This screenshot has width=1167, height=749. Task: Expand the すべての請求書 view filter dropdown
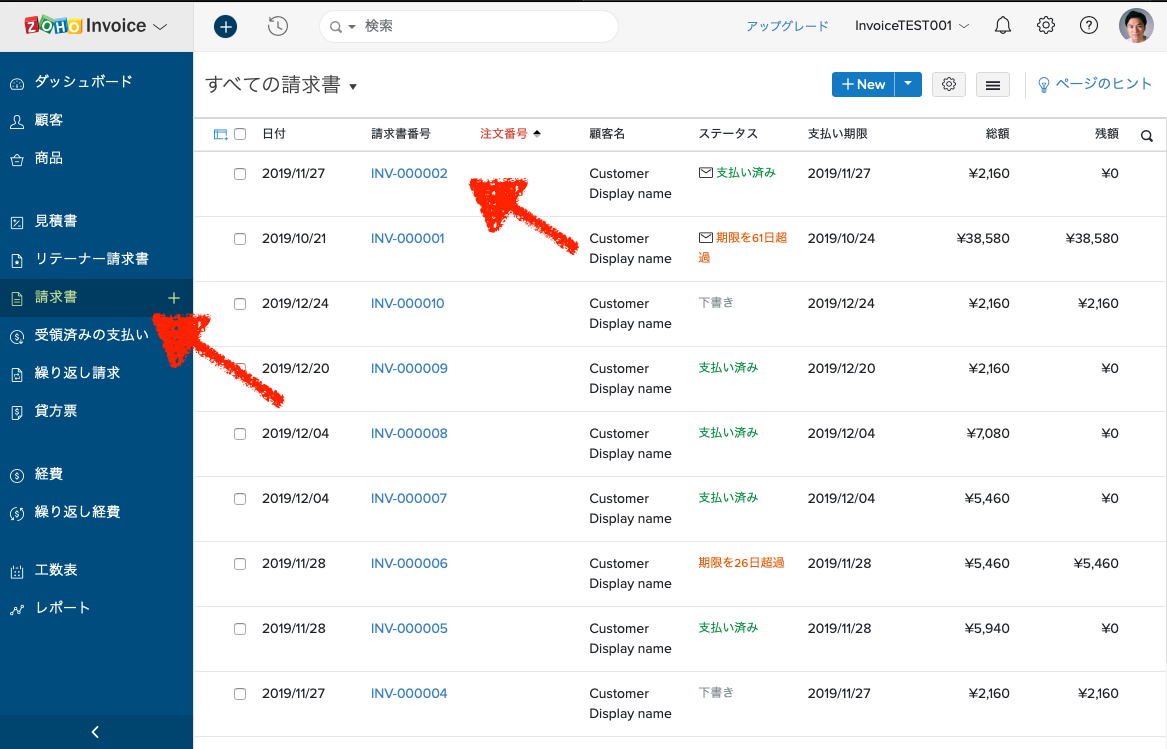pos(353,87)
